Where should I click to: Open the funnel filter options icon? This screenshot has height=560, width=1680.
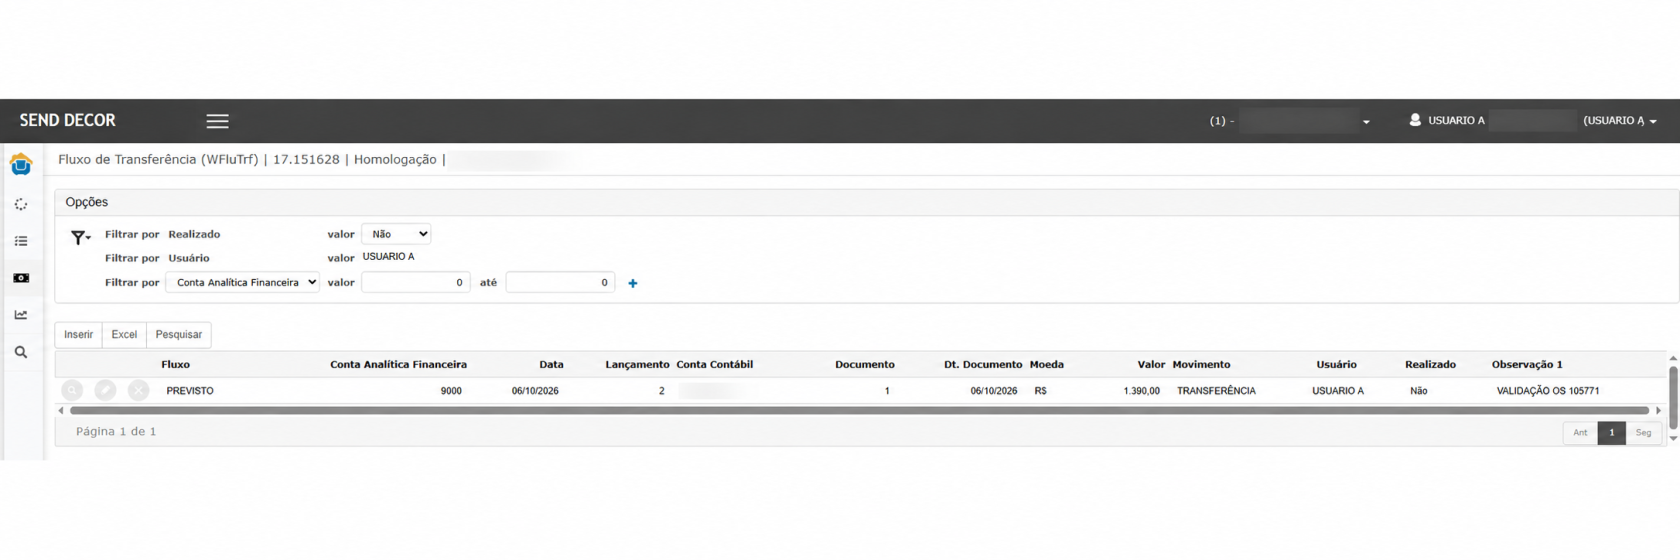pyautogui.click(x=80, y=238)
